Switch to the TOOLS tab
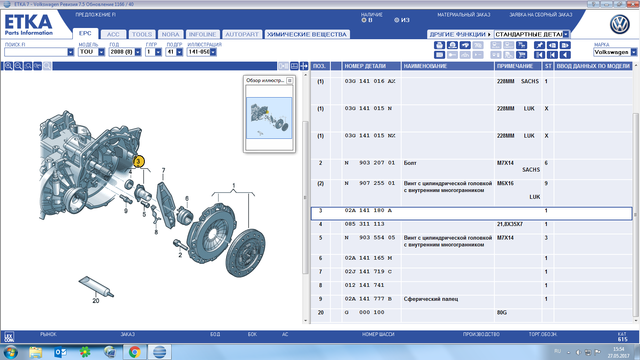Image resolution: width=640 pixels, height=360 pixels. (x=142, y=35)
